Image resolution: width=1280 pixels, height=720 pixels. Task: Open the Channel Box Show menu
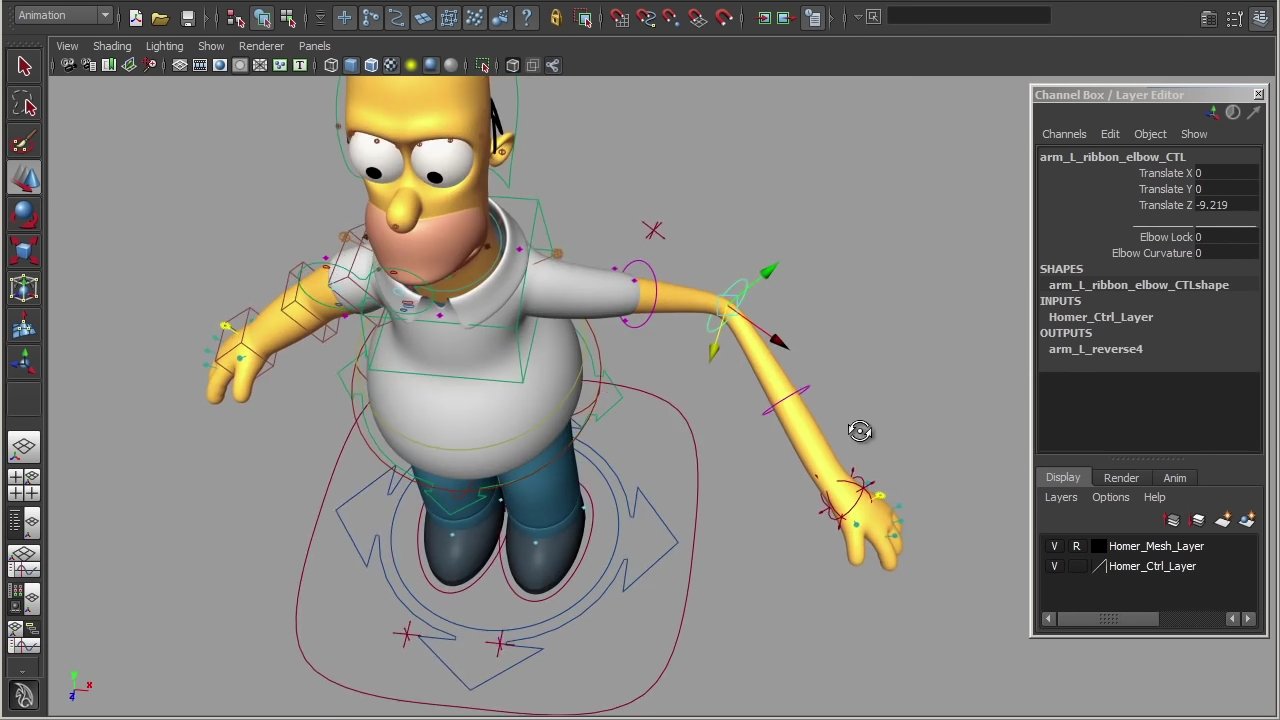[x=1194, y=134]
